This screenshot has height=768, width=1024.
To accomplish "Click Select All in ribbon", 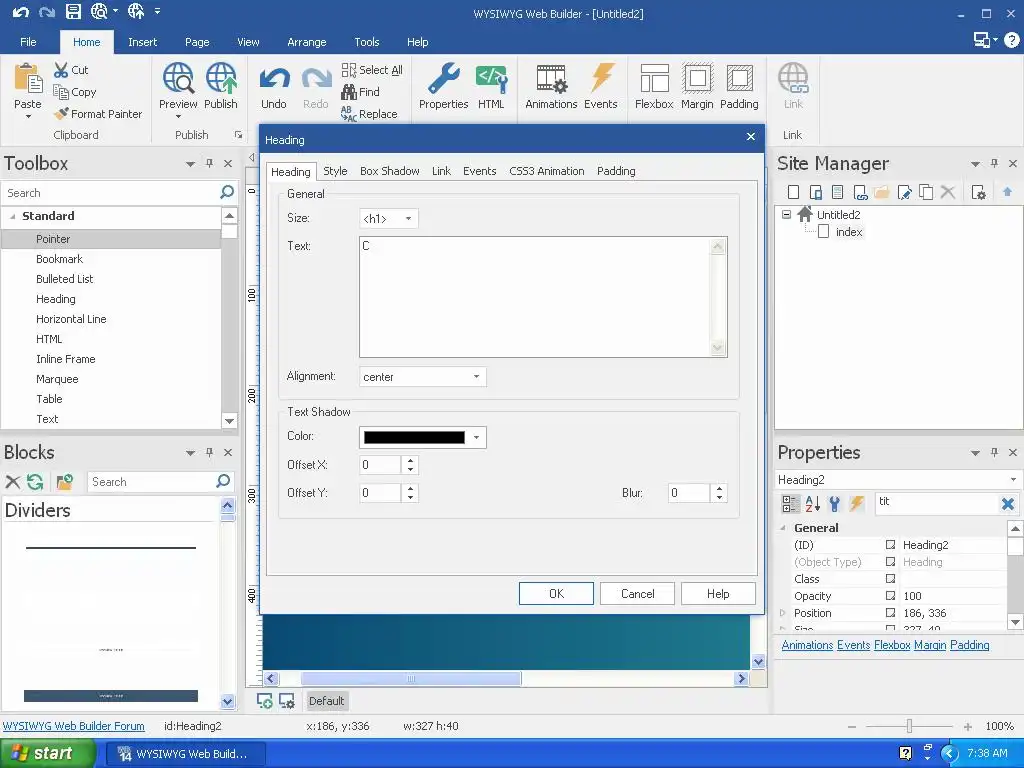I will coord(372,70).
